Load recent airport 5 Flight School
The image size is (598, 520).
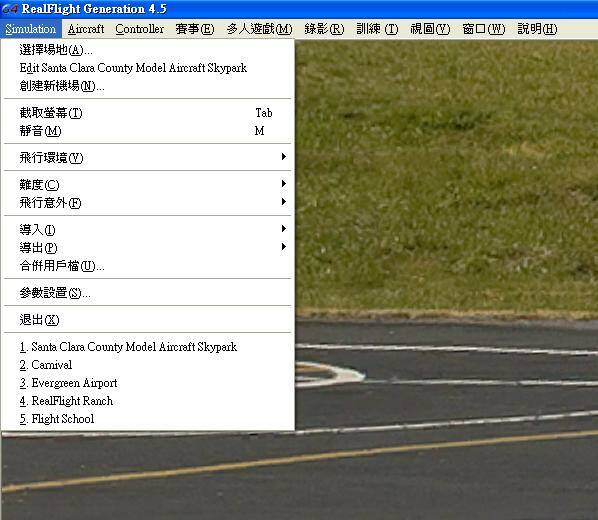point(148,418)
